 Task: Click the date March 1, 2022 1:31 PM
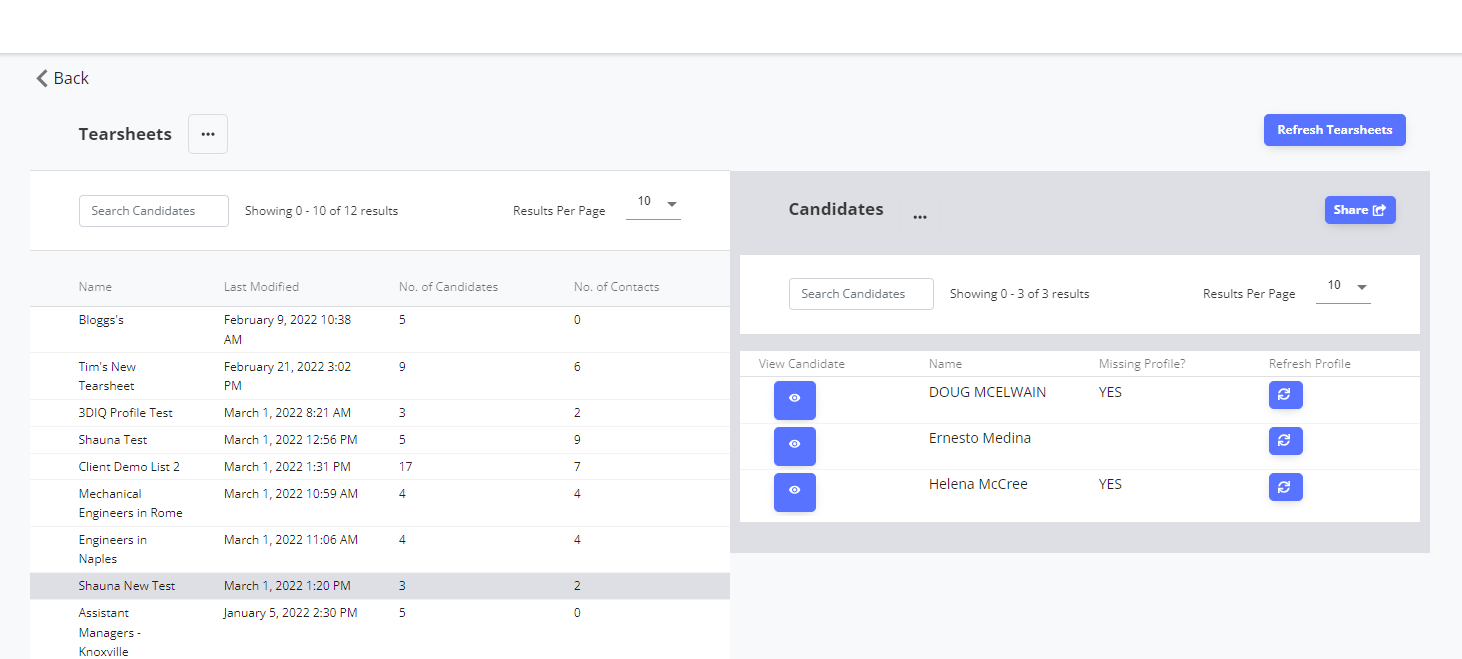pos(287,467)
